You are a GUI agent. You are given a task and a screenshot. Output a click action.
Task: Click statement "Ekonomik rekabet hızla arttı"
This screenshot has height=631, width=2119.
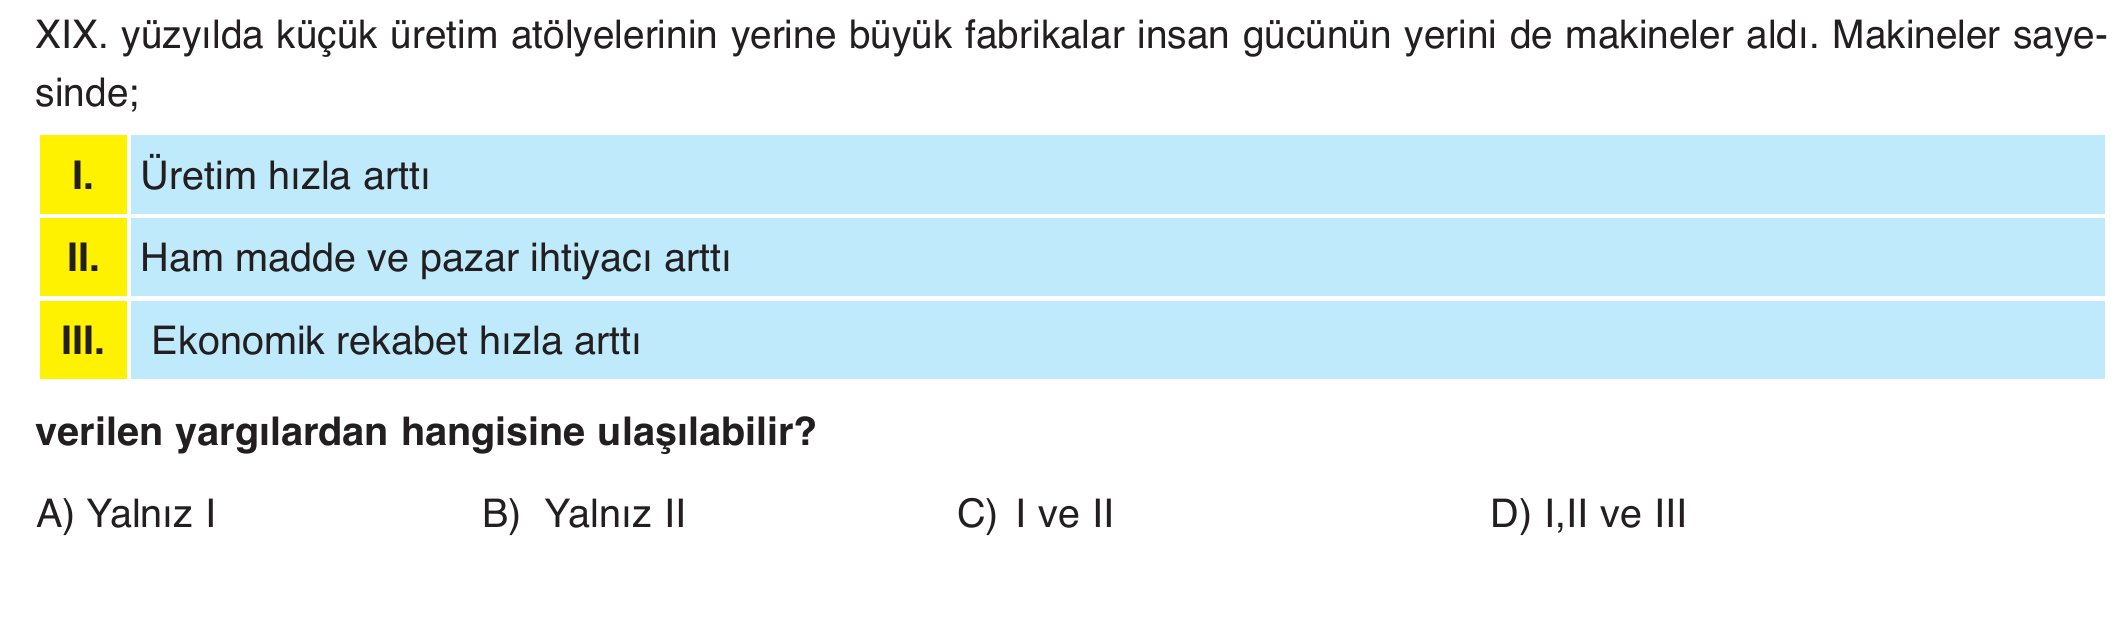click(395, 341)
